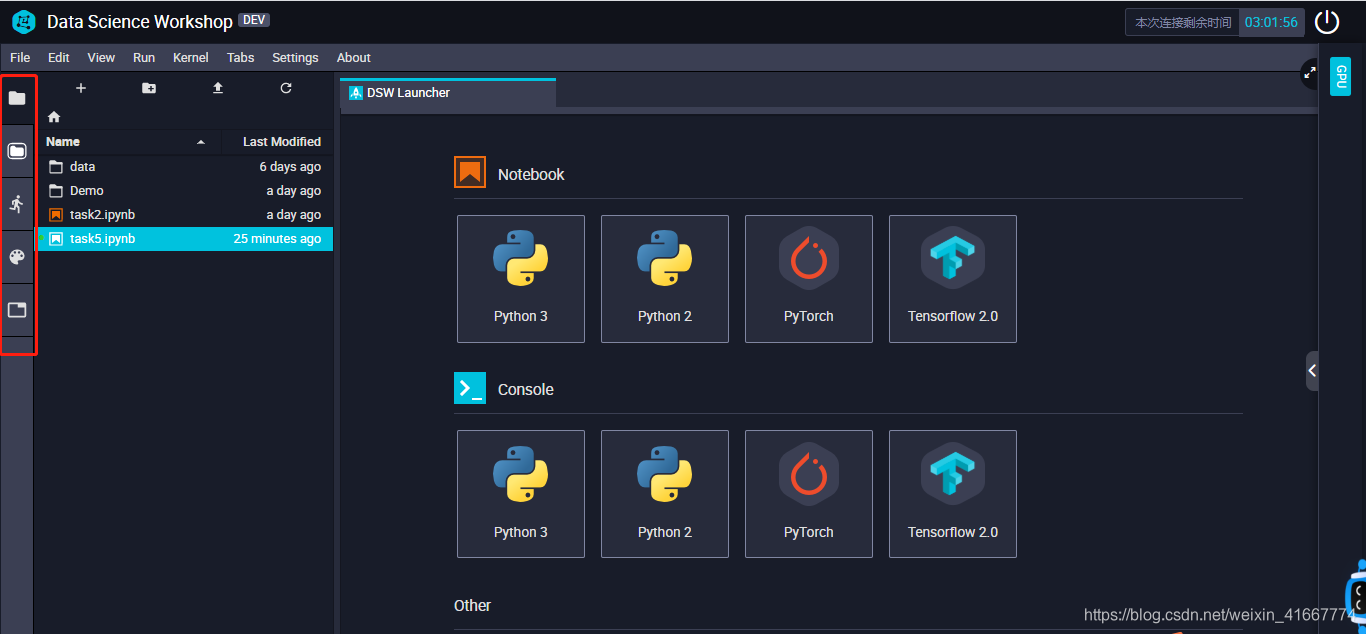This screenshot has height=634, width=1366.
Task: Open the file browser sidebar icon
Action: pyautogui.click(x=17, y=98)
